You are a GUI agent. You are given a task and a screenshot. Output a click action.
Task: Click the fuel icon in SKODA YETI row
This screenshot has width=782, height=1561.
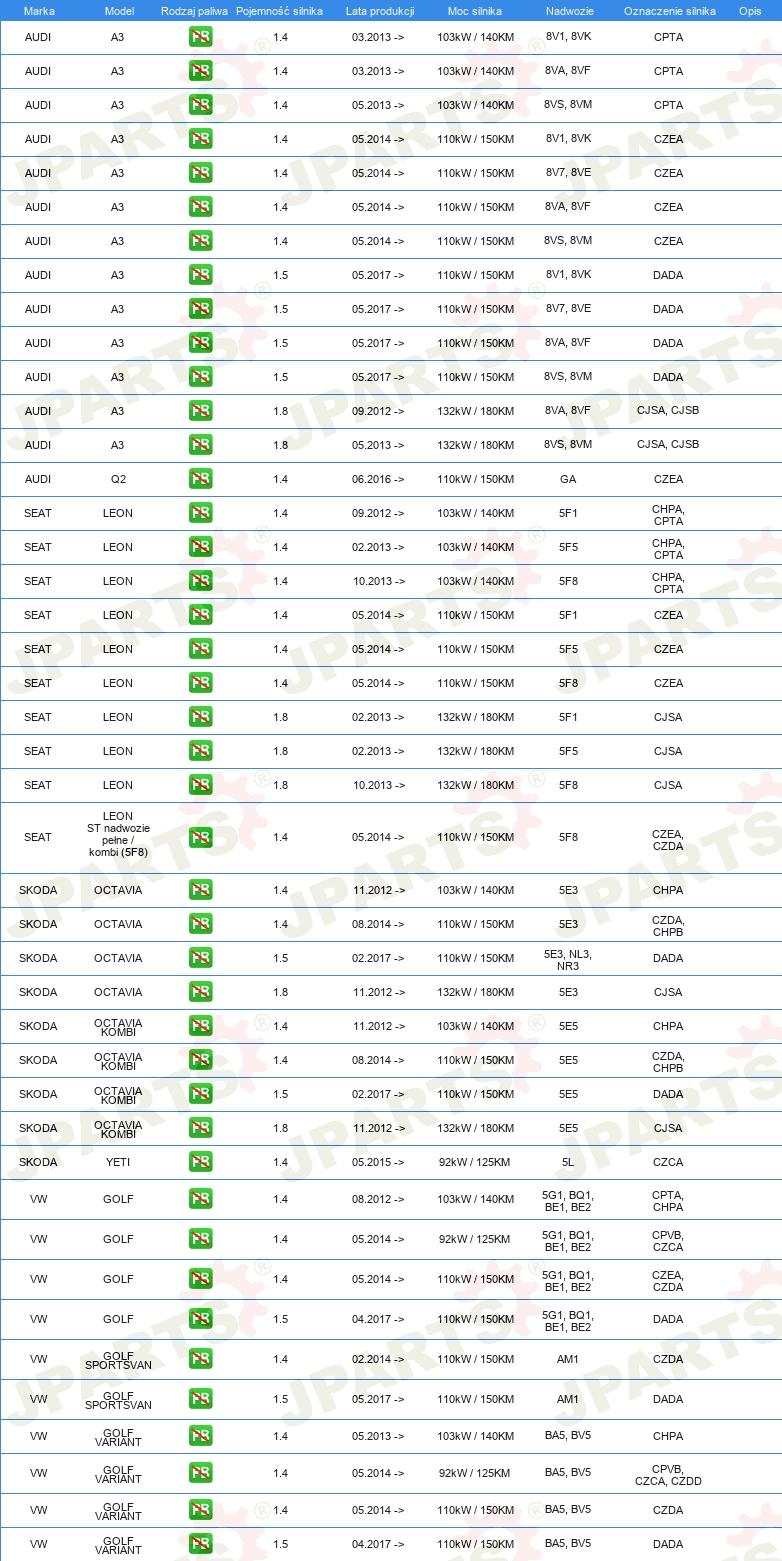click(x=200, y=1162)
